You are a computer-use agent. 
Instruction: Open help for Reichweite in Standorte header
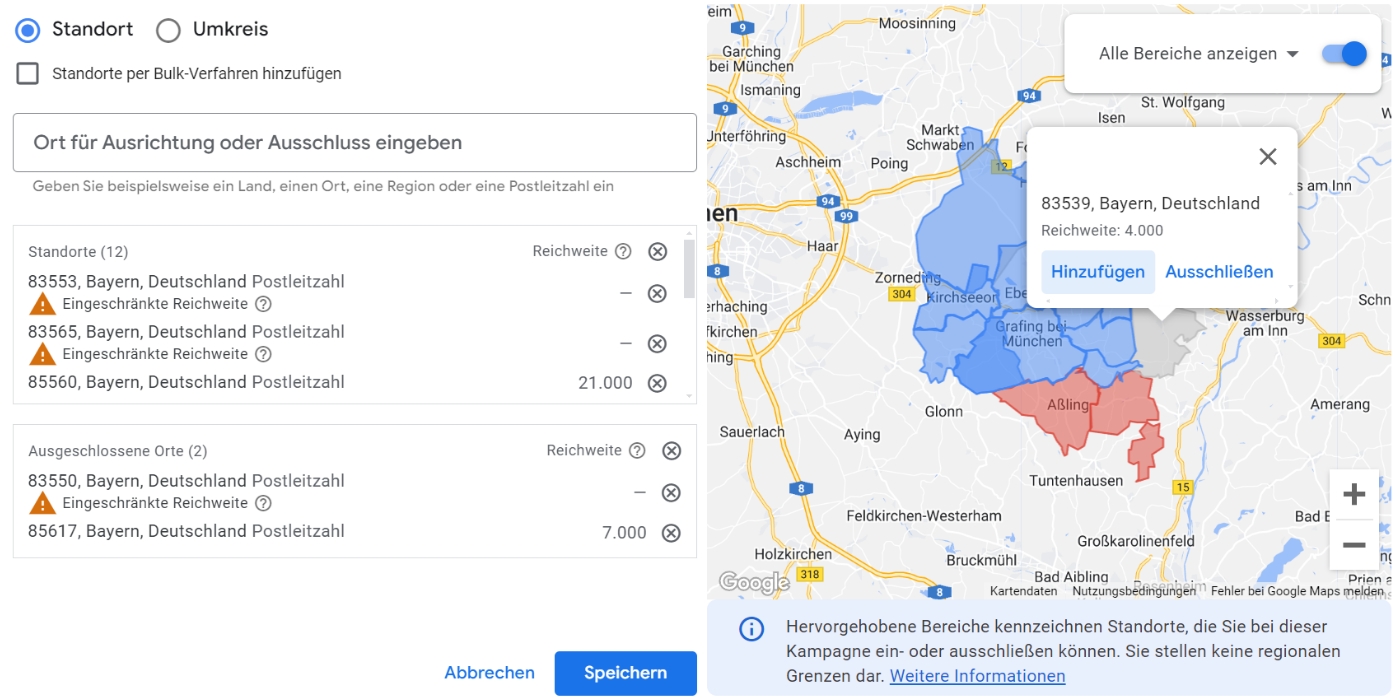623,251
